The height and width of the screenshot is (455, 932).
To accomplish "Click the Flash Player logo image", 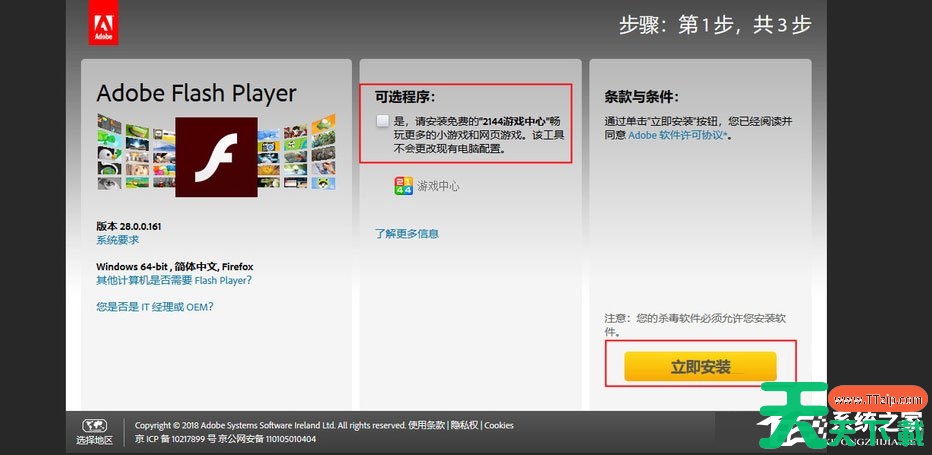I will tap(216, 157).
